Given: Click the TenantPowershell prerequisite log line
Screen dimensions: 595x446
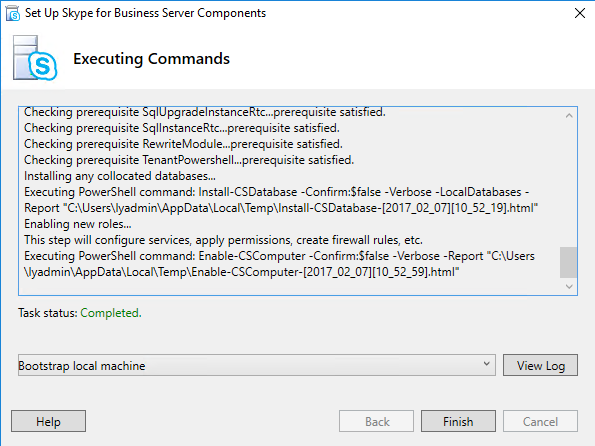Looking at the screenshot, I should [189, 160].
